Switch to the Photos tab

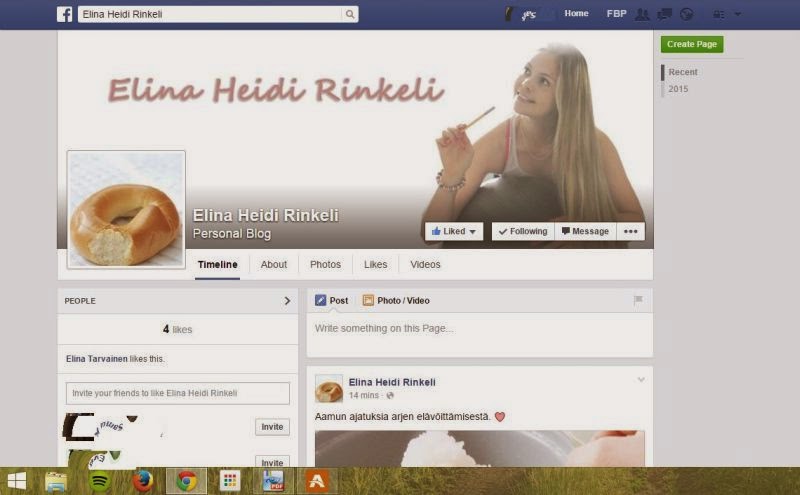(x=325, y=265)
